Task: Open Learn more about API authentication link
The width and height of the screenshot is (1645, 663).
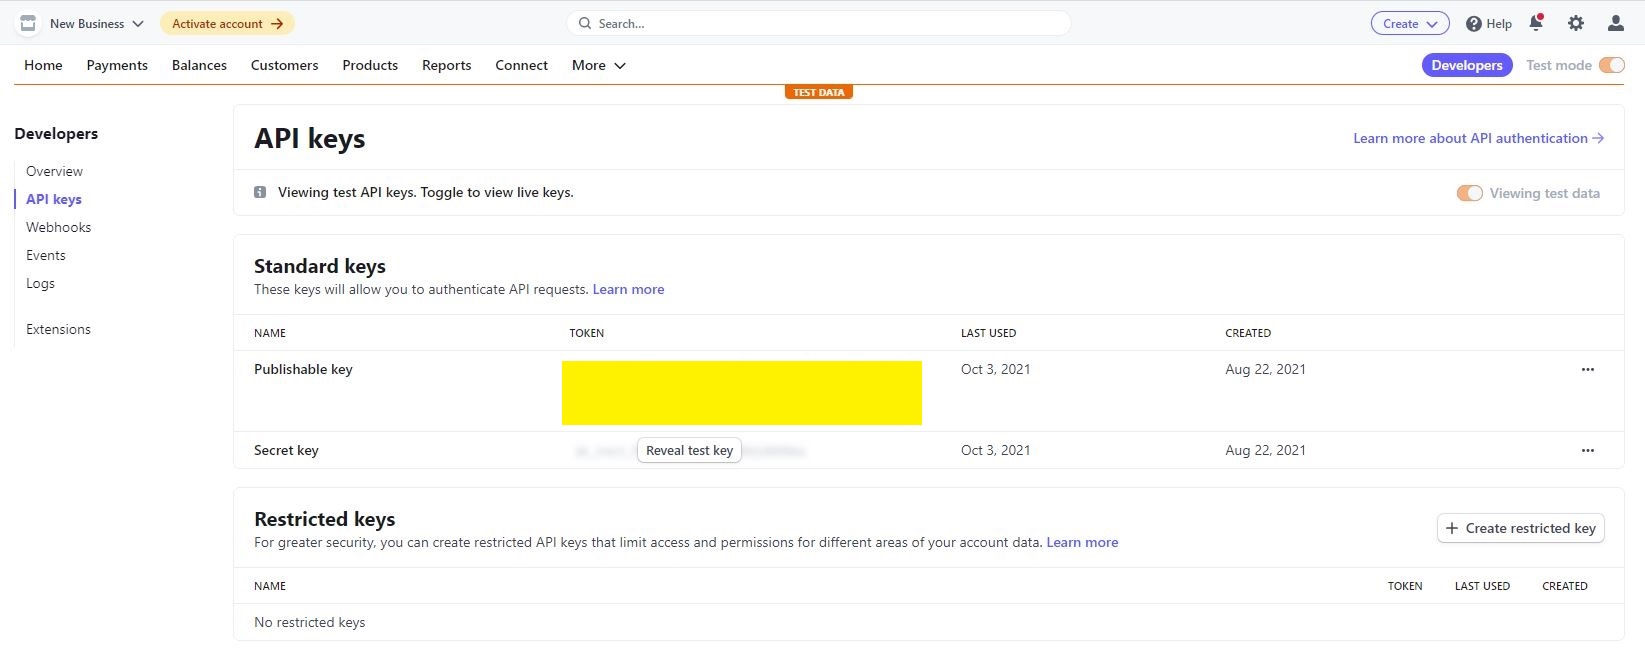Action: coord(1477,138)
